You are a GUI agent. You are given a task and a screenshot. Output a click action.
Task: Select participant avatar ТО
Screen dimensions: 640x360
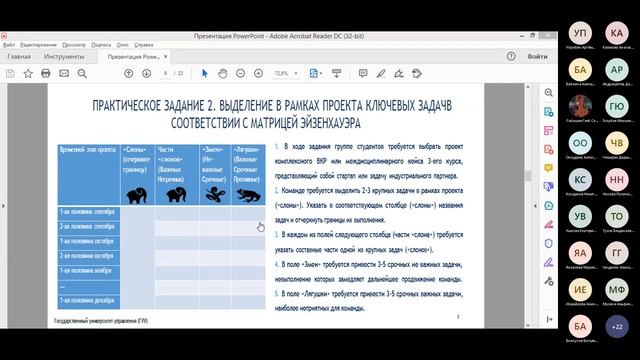617,216
